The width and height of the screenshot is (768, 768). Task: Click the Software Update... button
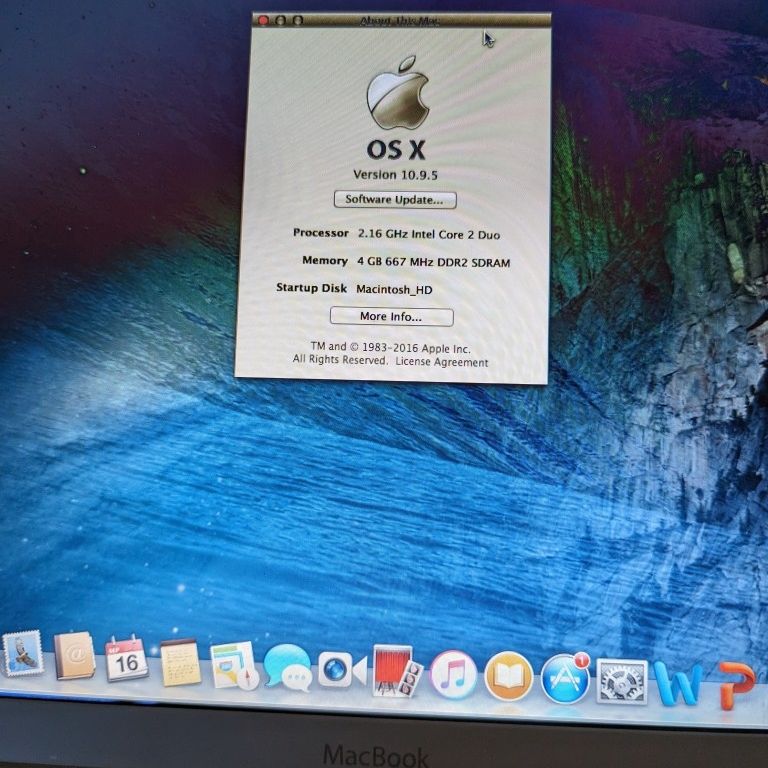point(395,200)
